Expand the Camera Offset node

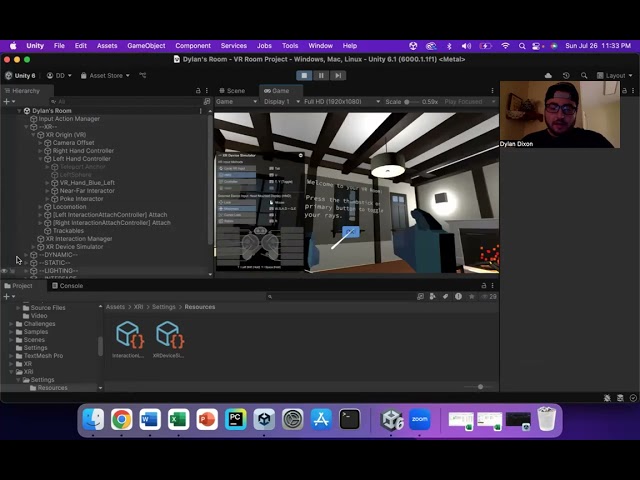[40, 143]
